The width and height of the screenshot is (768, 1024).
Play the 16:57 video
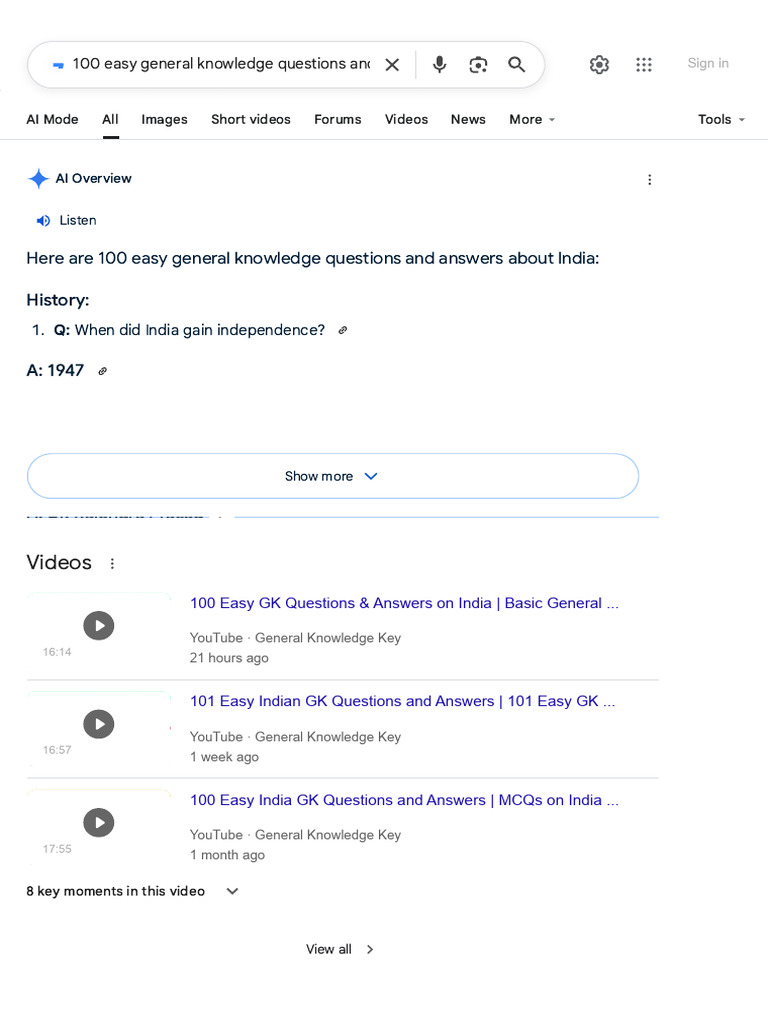99,724
